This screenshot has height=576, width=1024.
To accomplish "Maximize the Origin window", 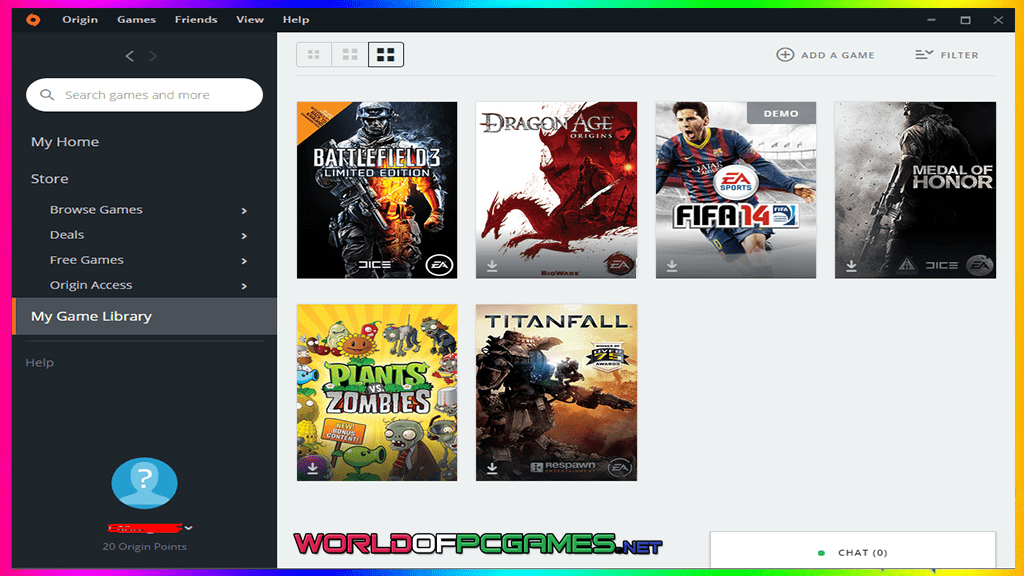I will click(x=965, y=20).
